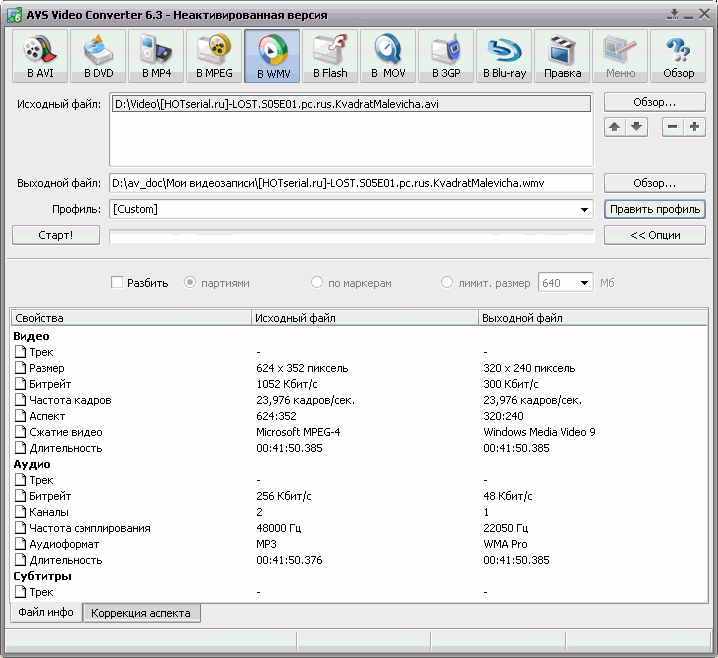Select the Видео group heading
718x658 pixels.
tap(31, 336)
